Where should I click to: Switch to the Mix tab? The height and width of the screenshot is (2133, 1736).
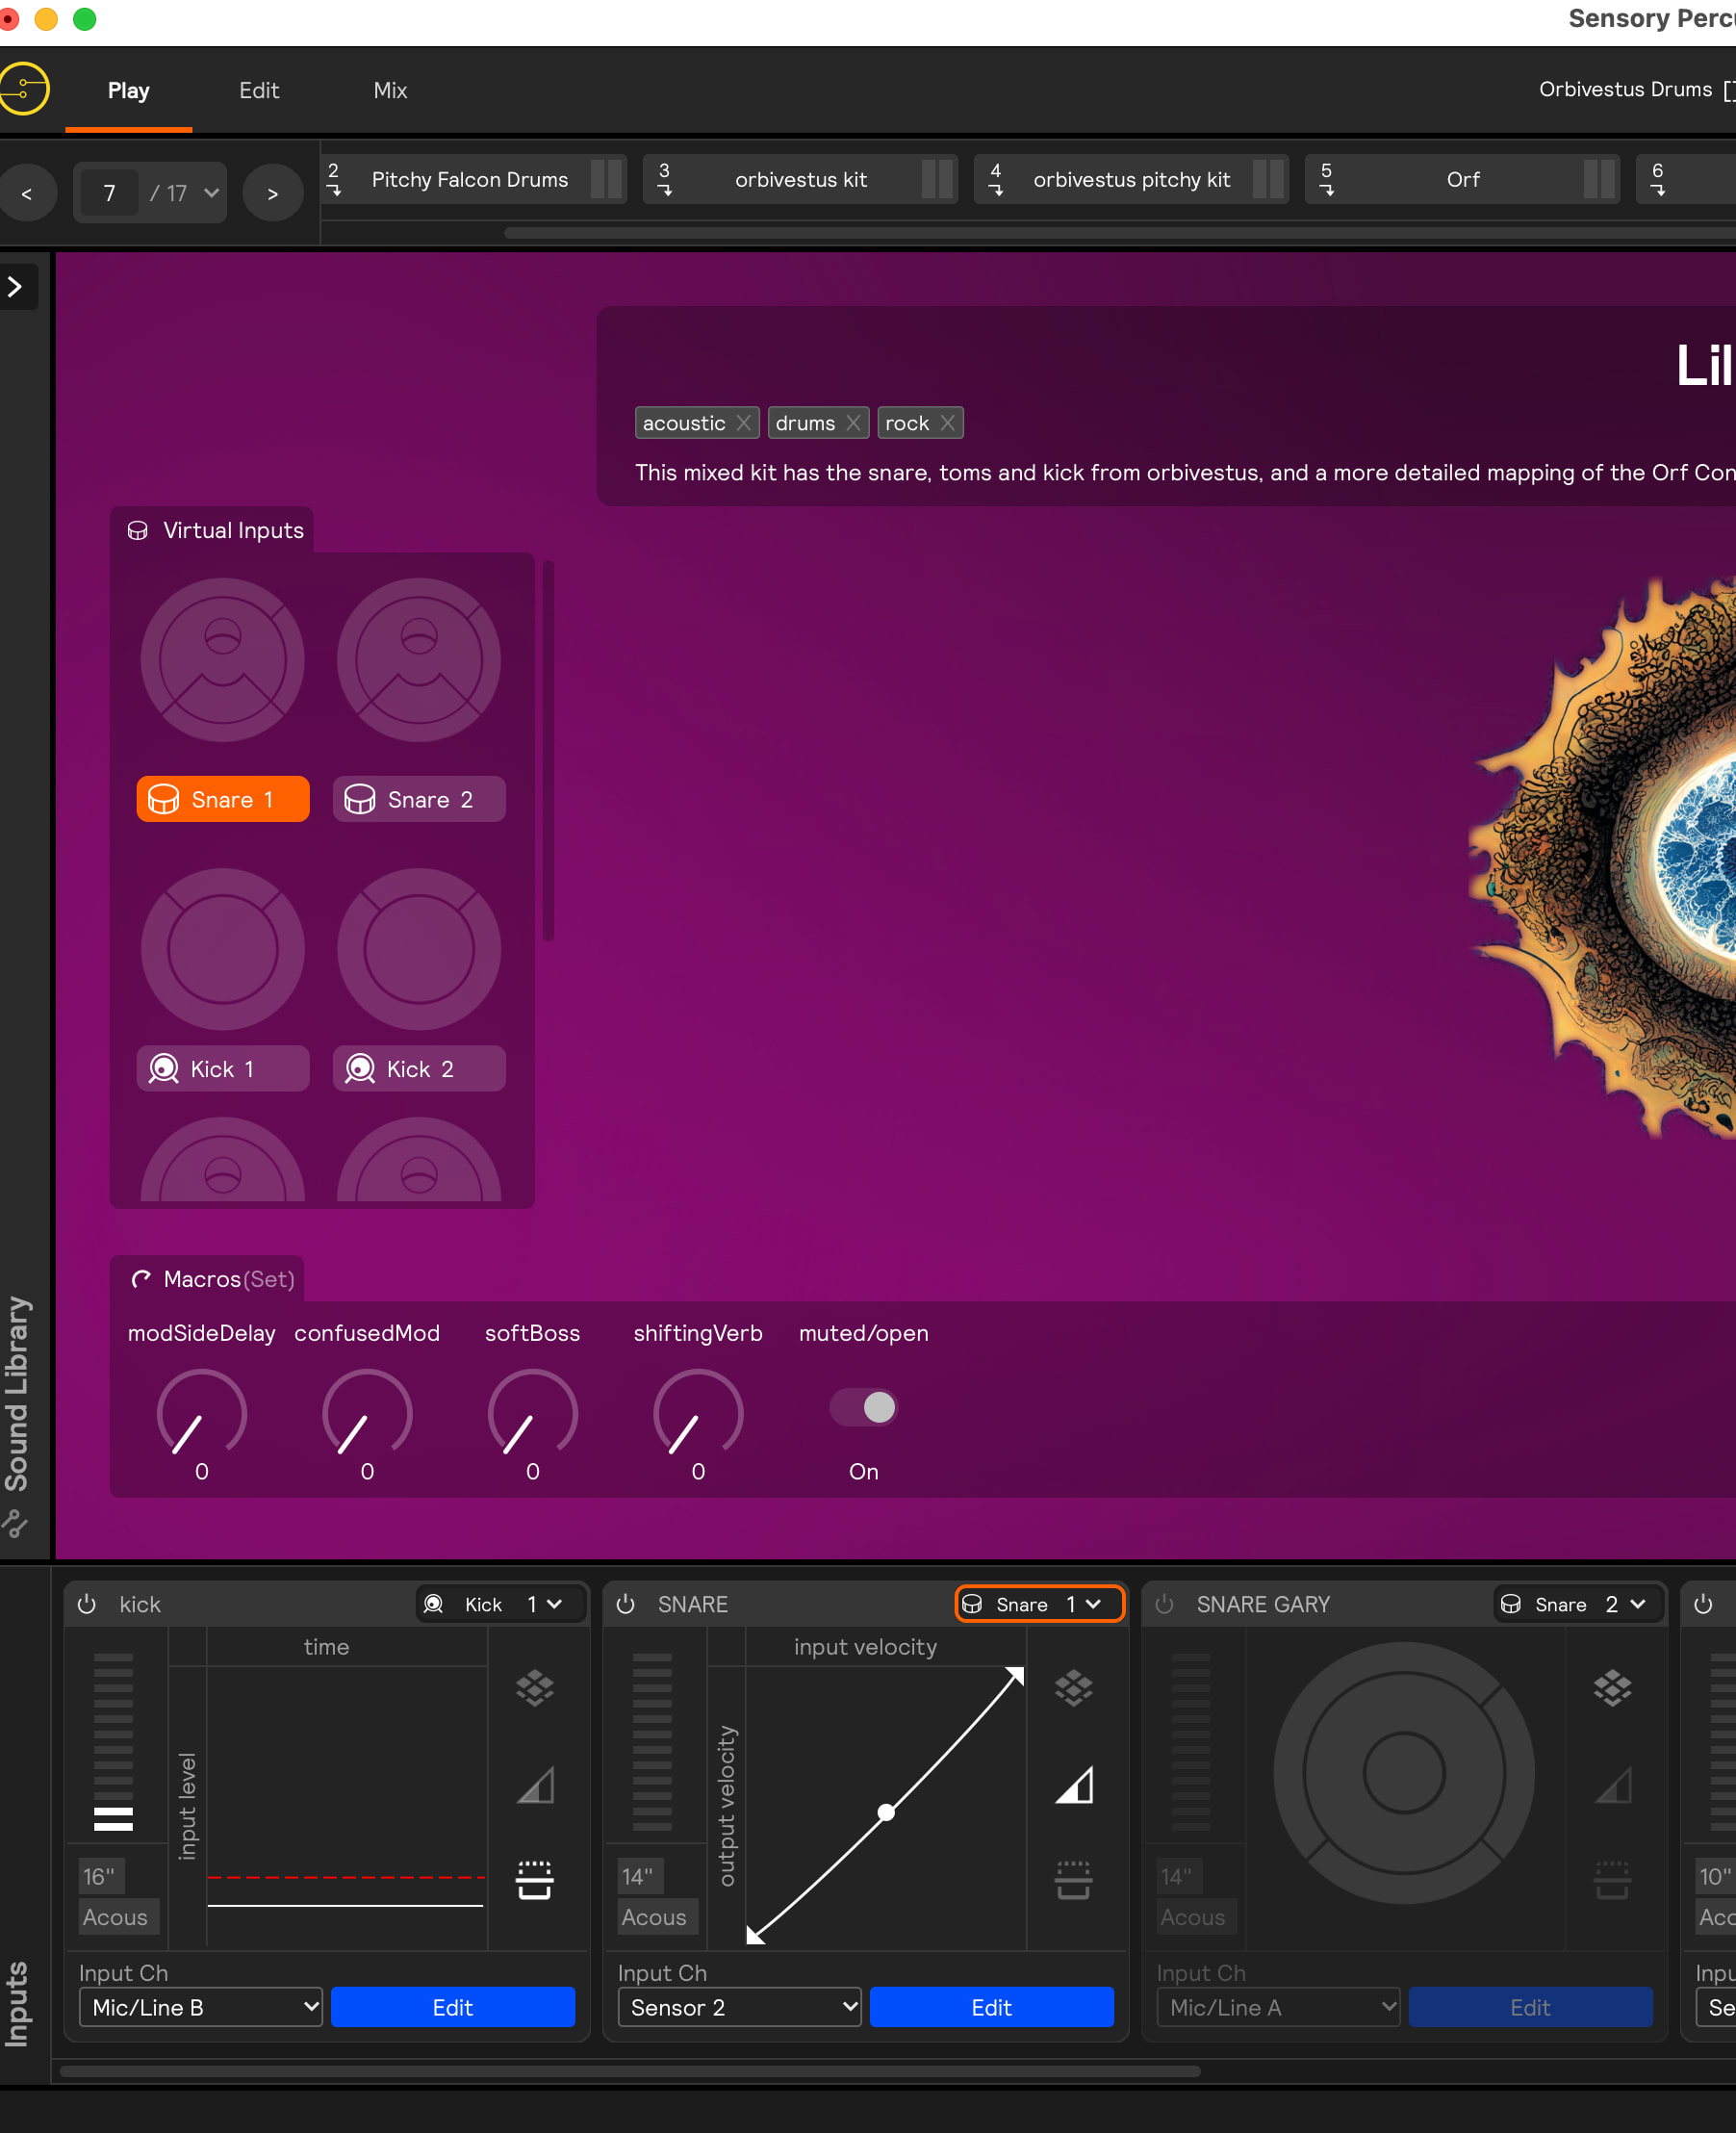click(x=390, y=90)
